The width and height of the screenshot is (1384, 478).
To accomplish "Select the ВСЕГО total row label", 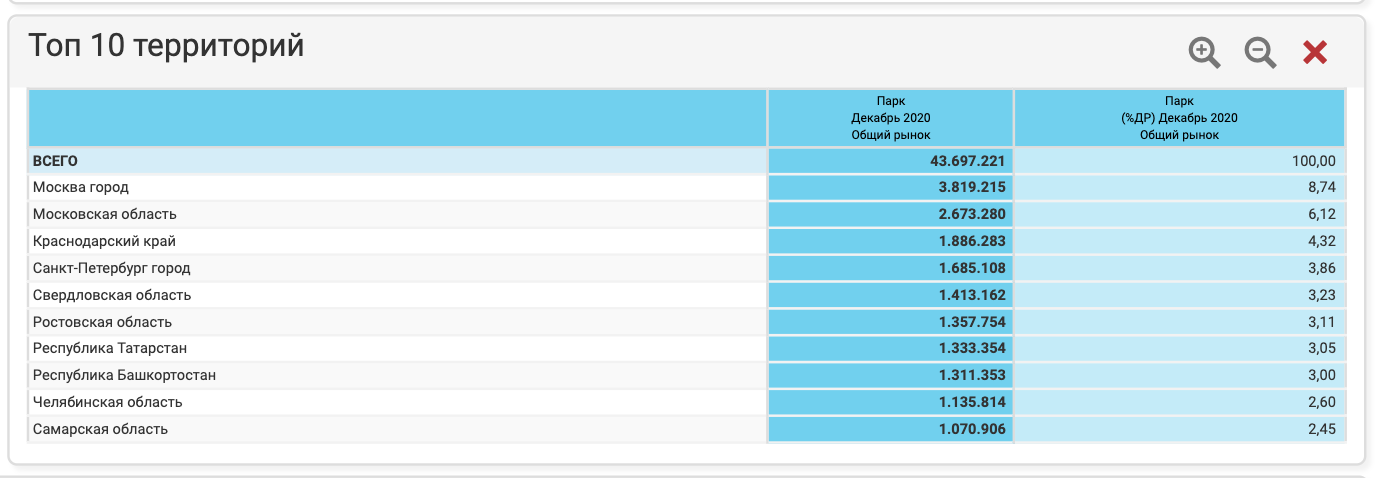I will click(56, 161).
